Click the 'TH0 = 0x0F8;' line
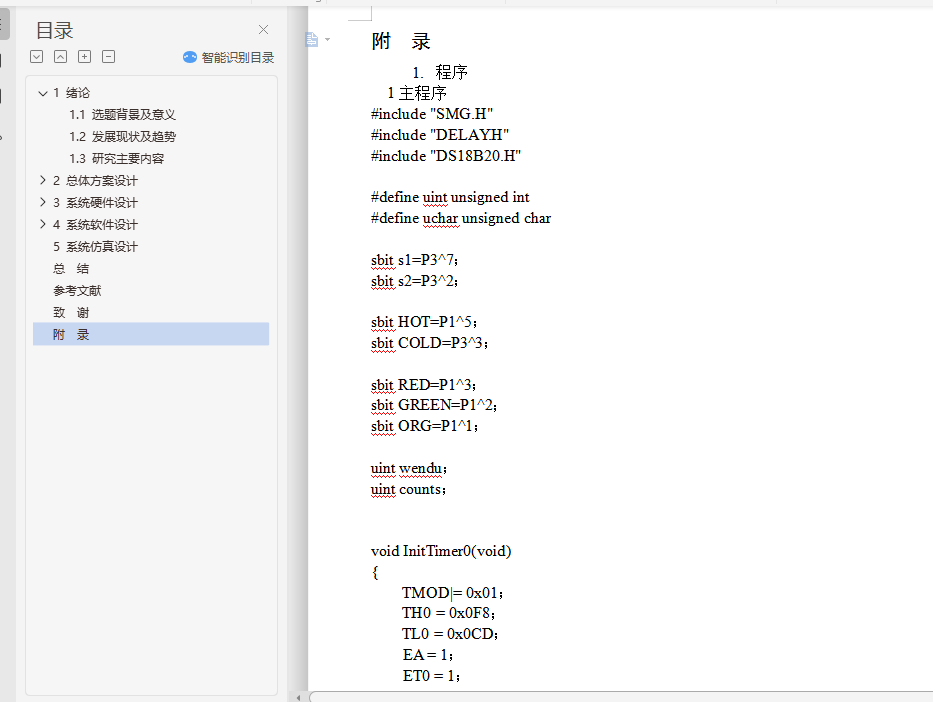Viewport: 933px width, 702px height. [x=449, y=613]
